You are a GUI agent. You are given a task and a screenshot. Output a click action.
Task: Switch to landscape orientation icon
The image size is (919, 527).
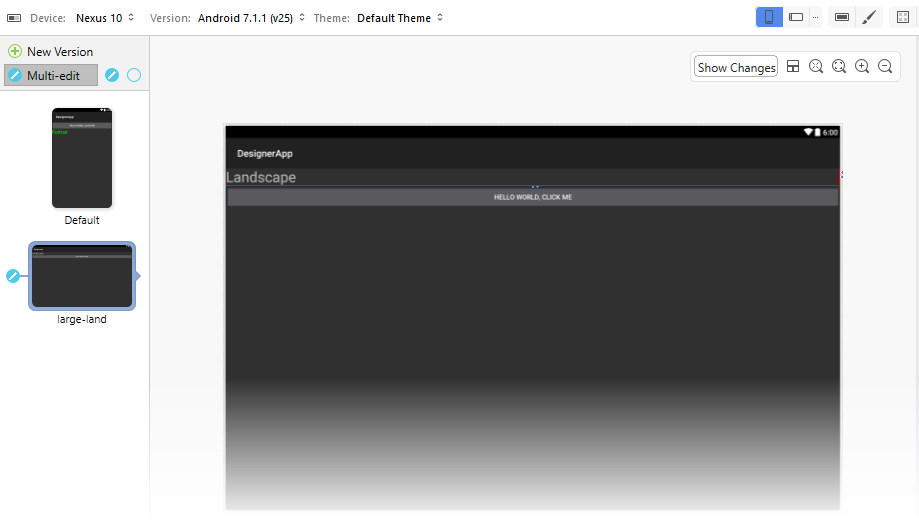796,17
